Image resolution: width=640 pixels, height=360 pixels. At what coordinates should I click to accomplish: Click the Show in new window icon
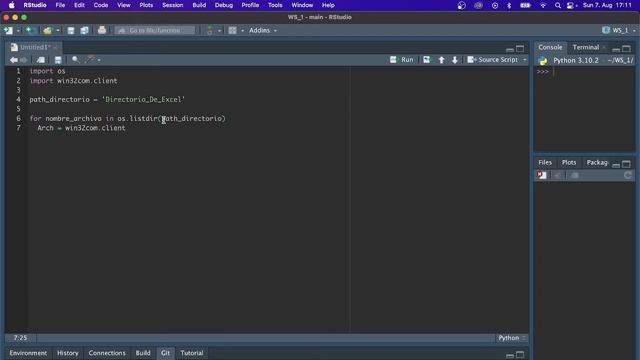pos(41,60)
